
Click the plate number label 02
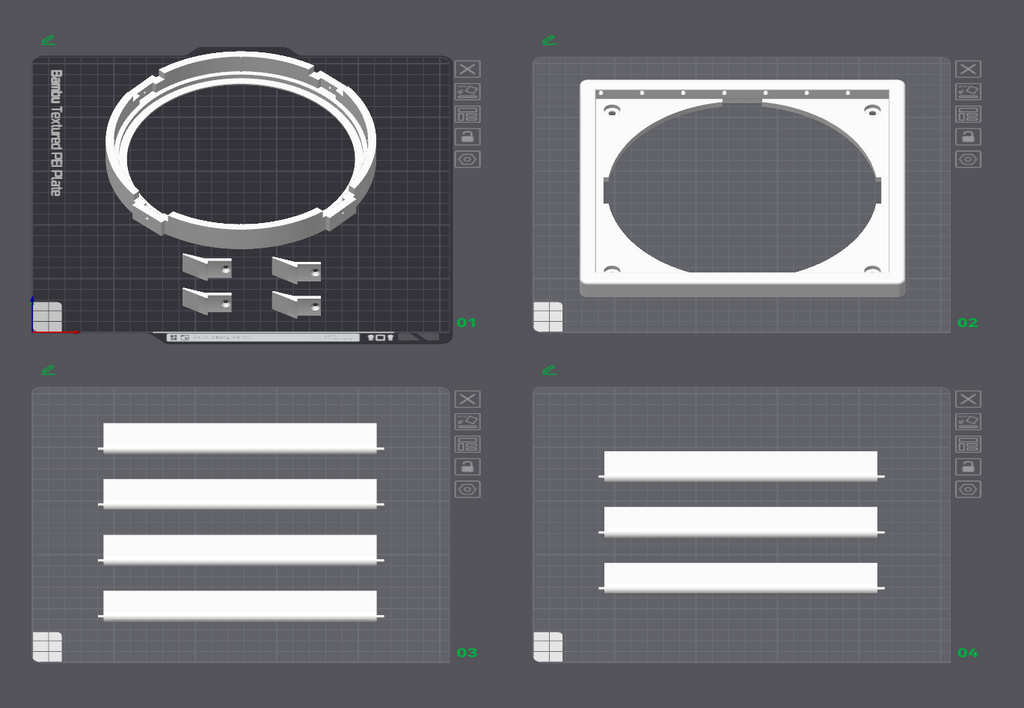tap(967, 323)
